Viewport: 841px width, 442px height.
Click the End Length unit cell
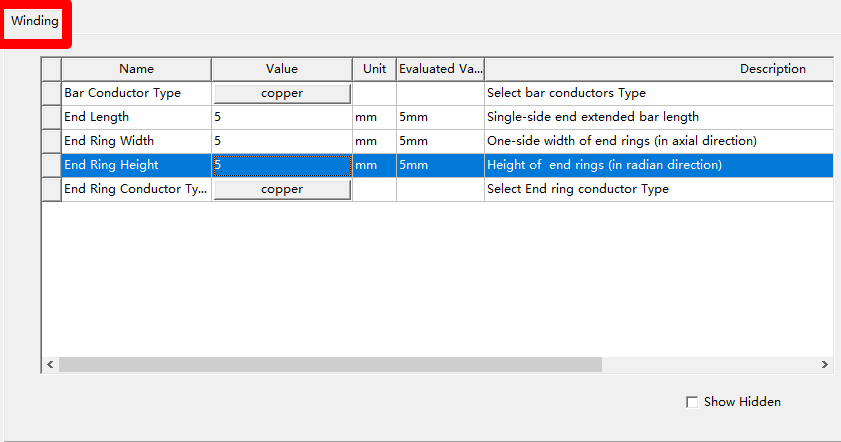pos(374,117)
